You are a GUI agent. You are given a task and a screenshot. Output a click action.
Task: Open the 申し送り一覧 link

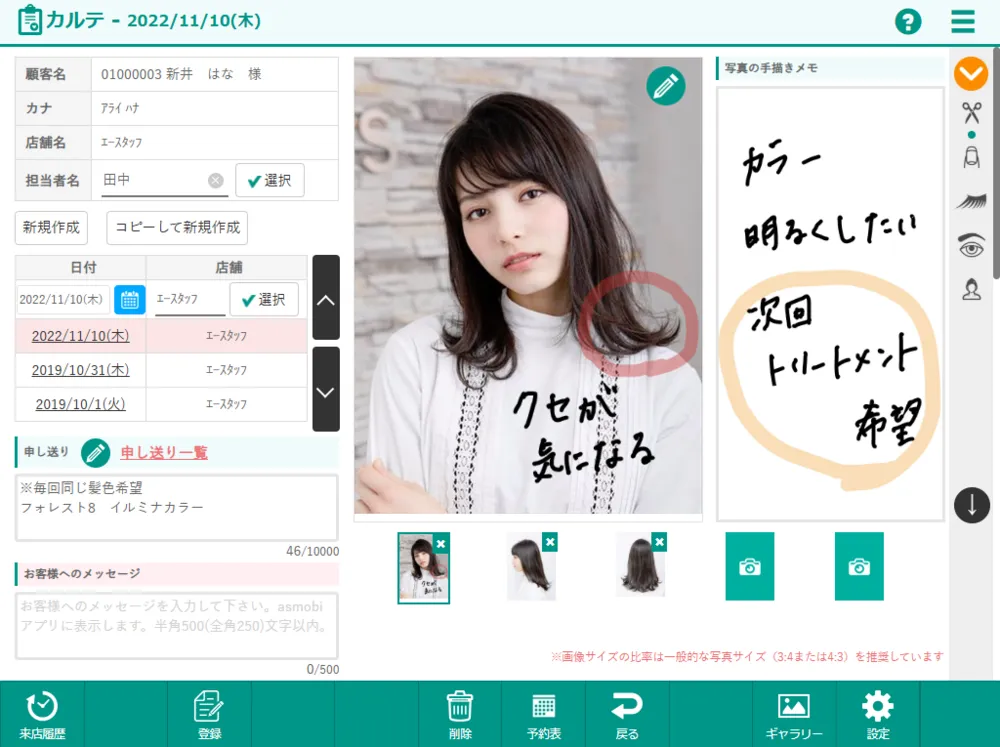[164, 453]
